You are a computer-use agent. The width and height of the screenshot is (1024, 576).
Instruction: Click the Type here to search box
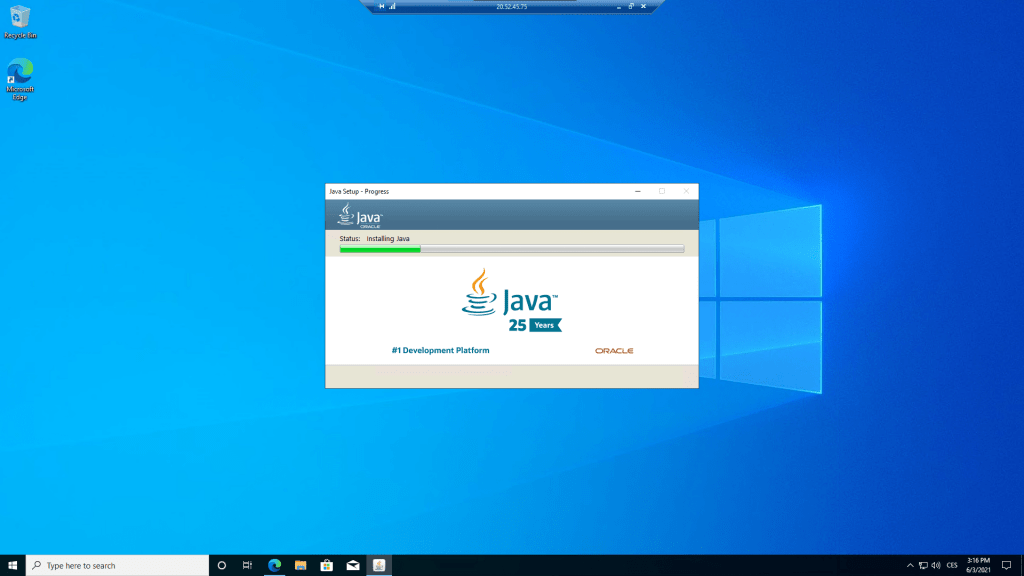click(118, 565)
